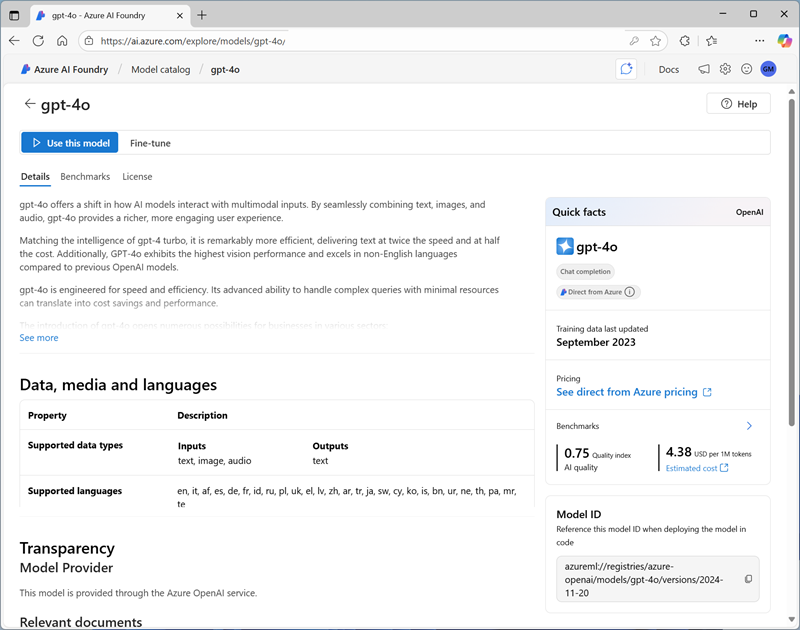Open the announcements megaphone icon
The image size is (800, 630).
coord(704,69)
